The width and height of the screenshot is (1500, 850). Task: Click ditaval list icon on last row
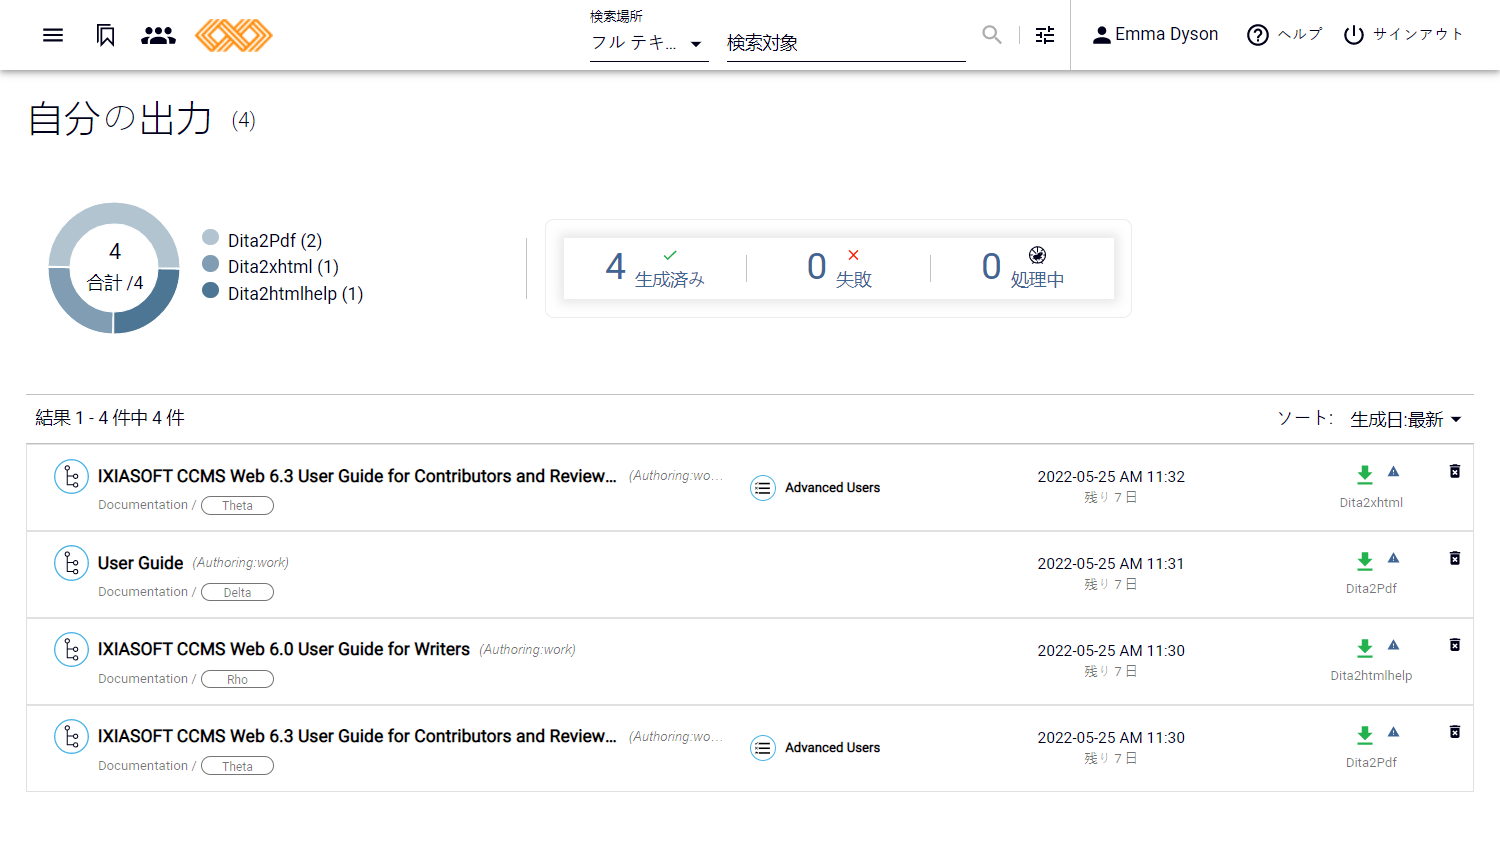tap(763, 748)
